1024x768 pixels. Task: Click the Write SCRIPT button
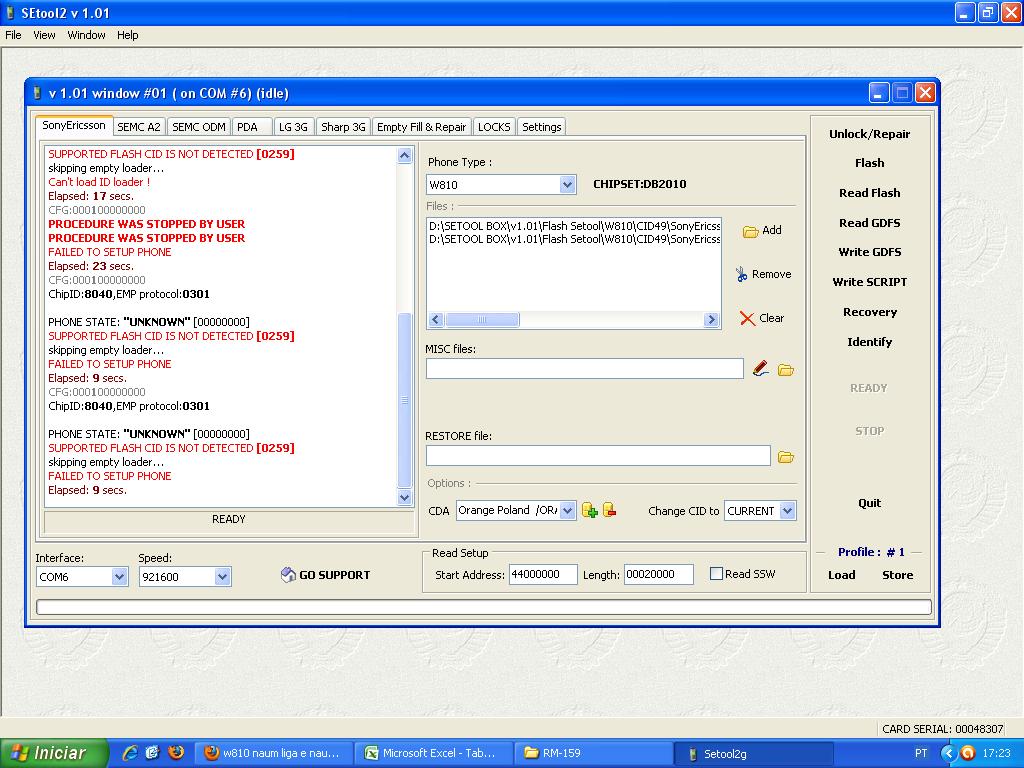pos(869,282)
